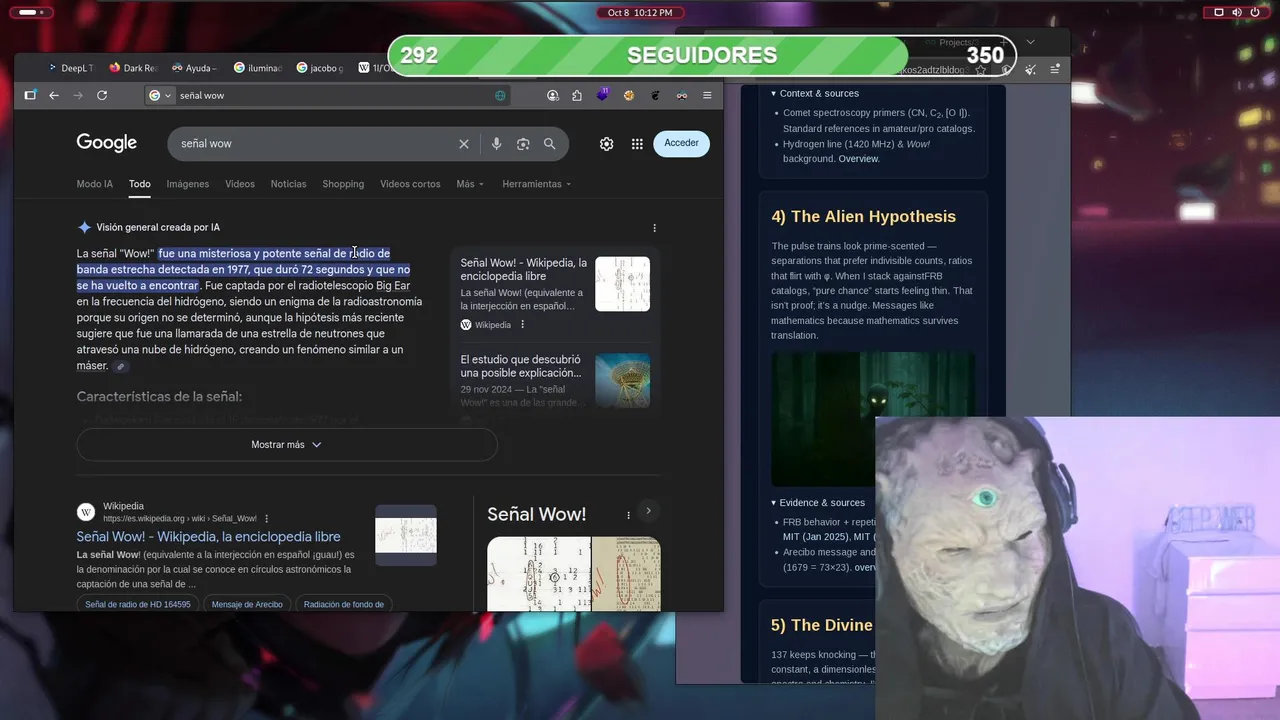Open the Wikipedia source card in AI overview
This screenshot has width=1280, height=720.
pyautogui.click(x=555, y=292)
